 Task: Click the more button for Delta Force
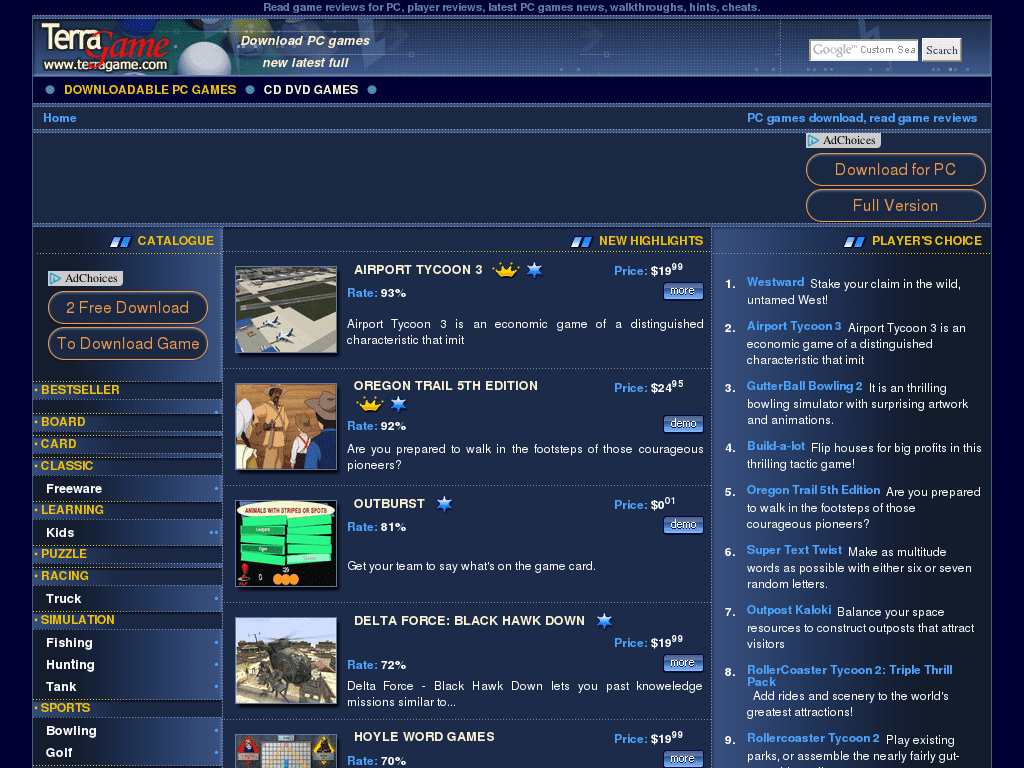point(683,663)
